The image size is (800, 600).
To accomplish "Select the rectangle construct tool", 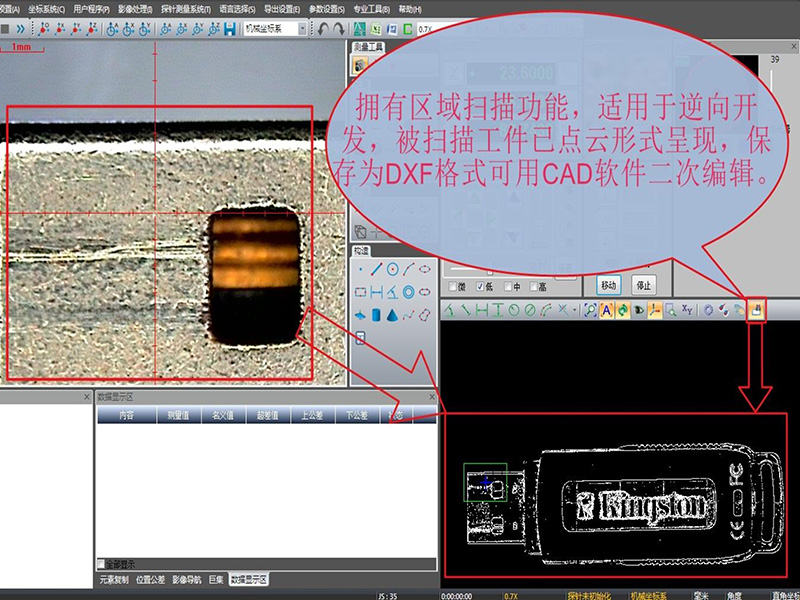I will tap(361, 292).
